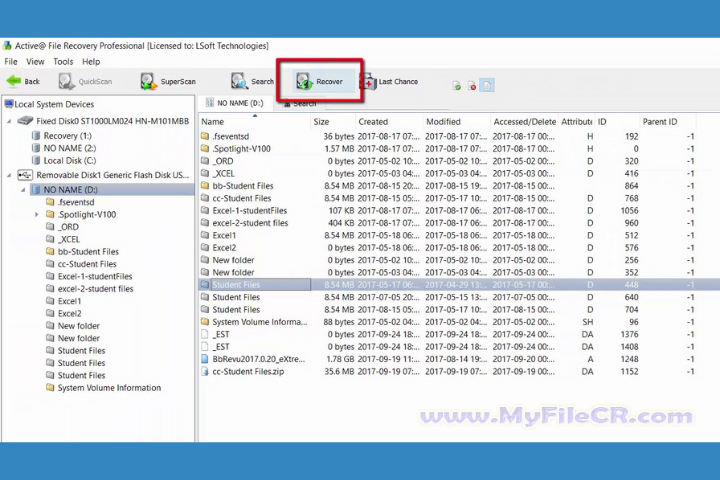Click the 1.78 GB size cell
The width and height of the screenshot is (720, 480).
coord(340,359)
